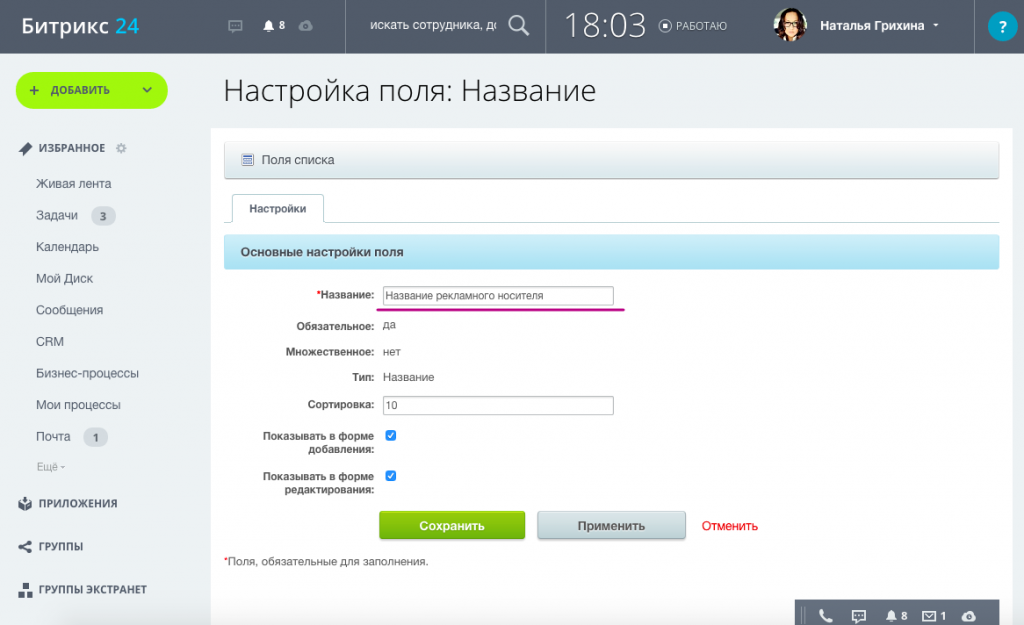The image size is (1024, 625).
Task: Click the 18:03 clock display
Action: tap(605, 26)
